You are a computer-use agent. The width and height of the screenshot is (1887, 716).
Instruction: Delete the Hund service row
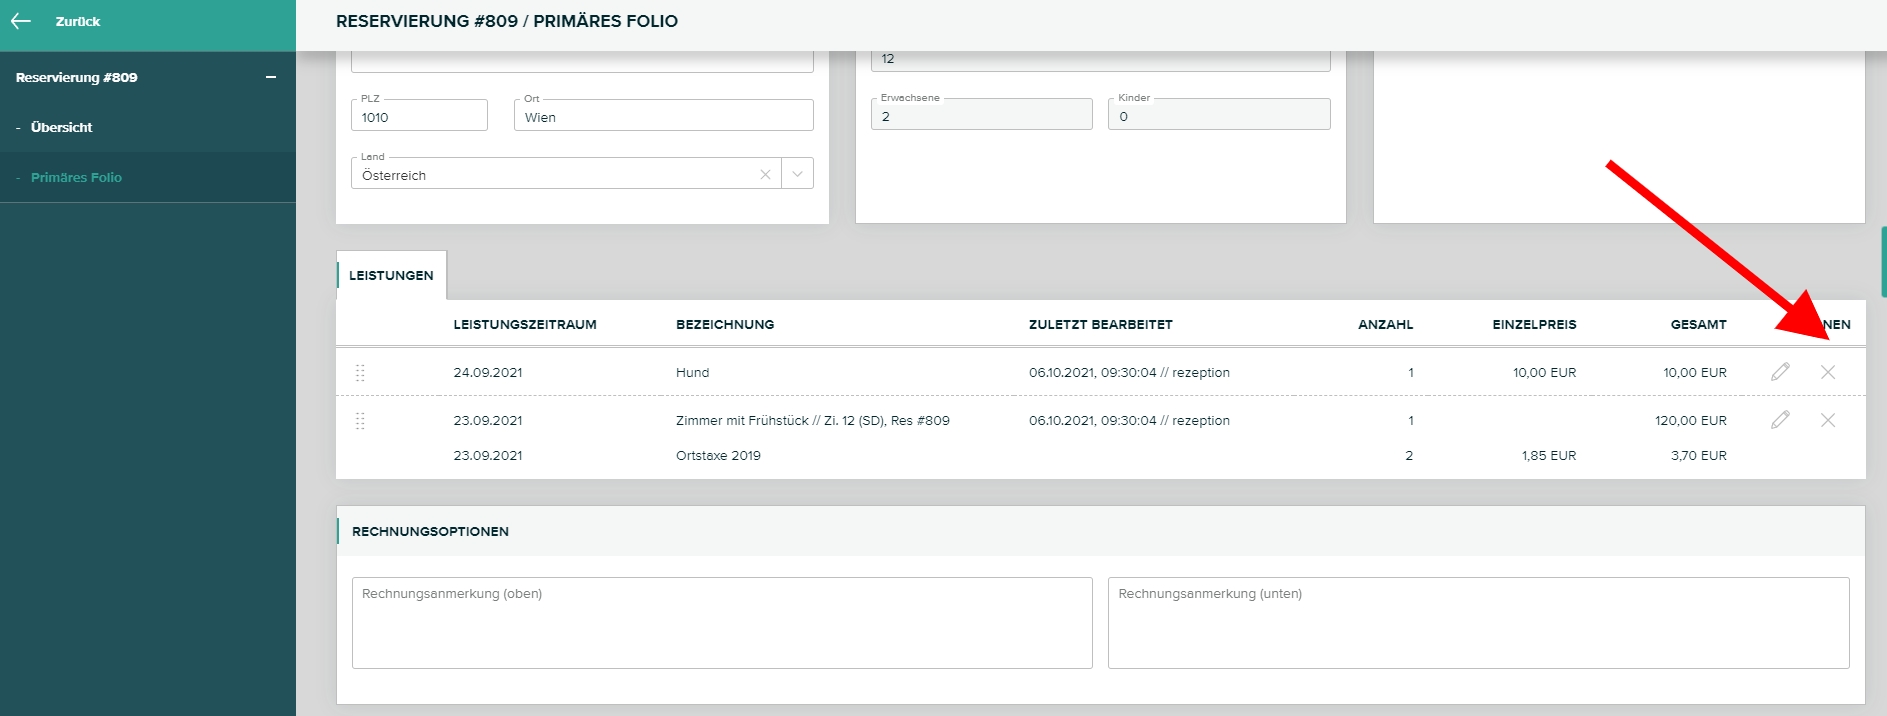click(x=1827, y=372)
